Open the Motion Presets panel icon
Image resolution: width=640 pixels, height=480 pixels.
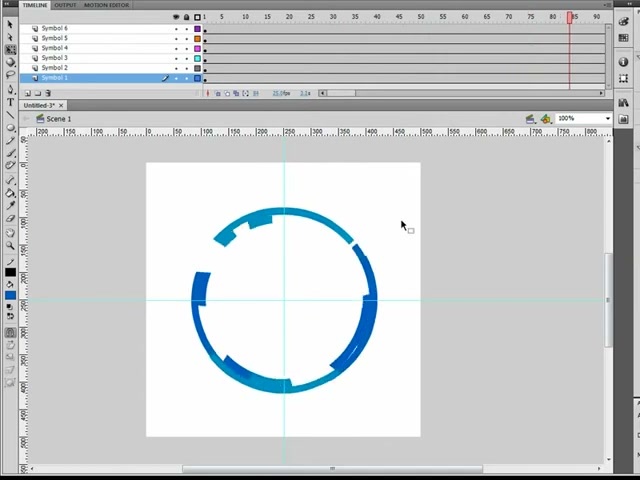click(623, 119)
